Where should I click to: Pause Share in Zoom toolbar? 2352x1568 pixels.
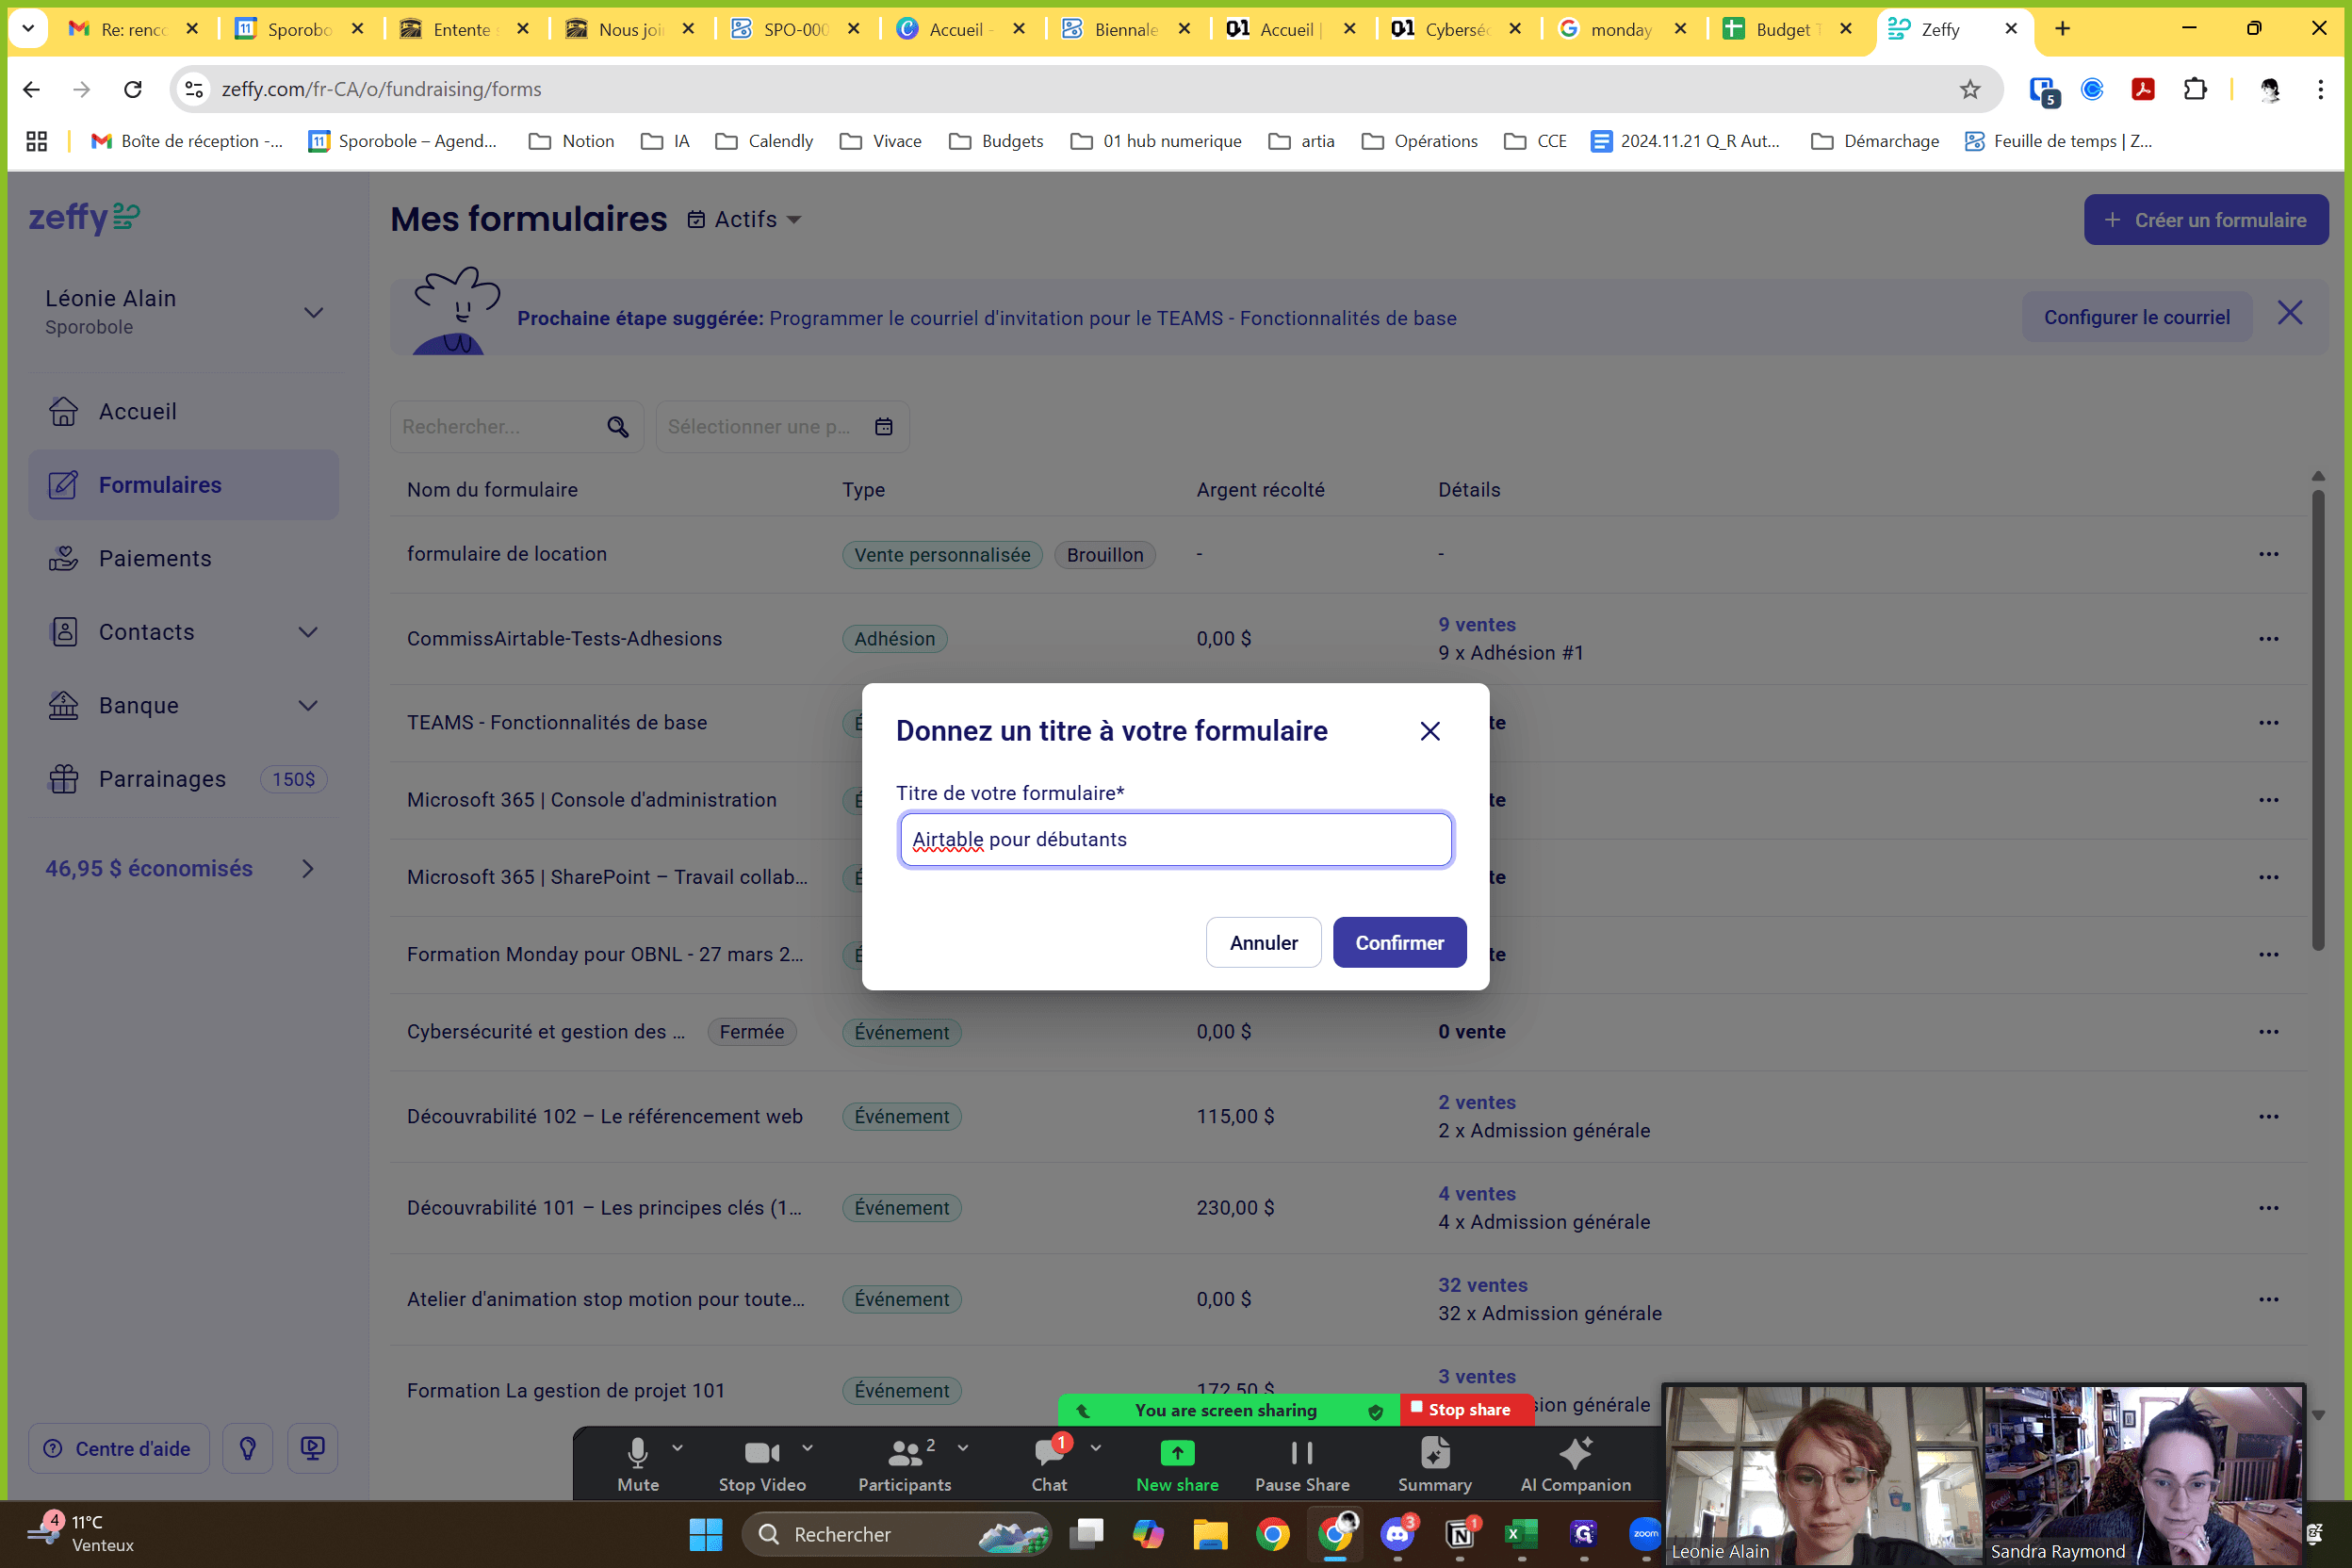(1302, 1465)
